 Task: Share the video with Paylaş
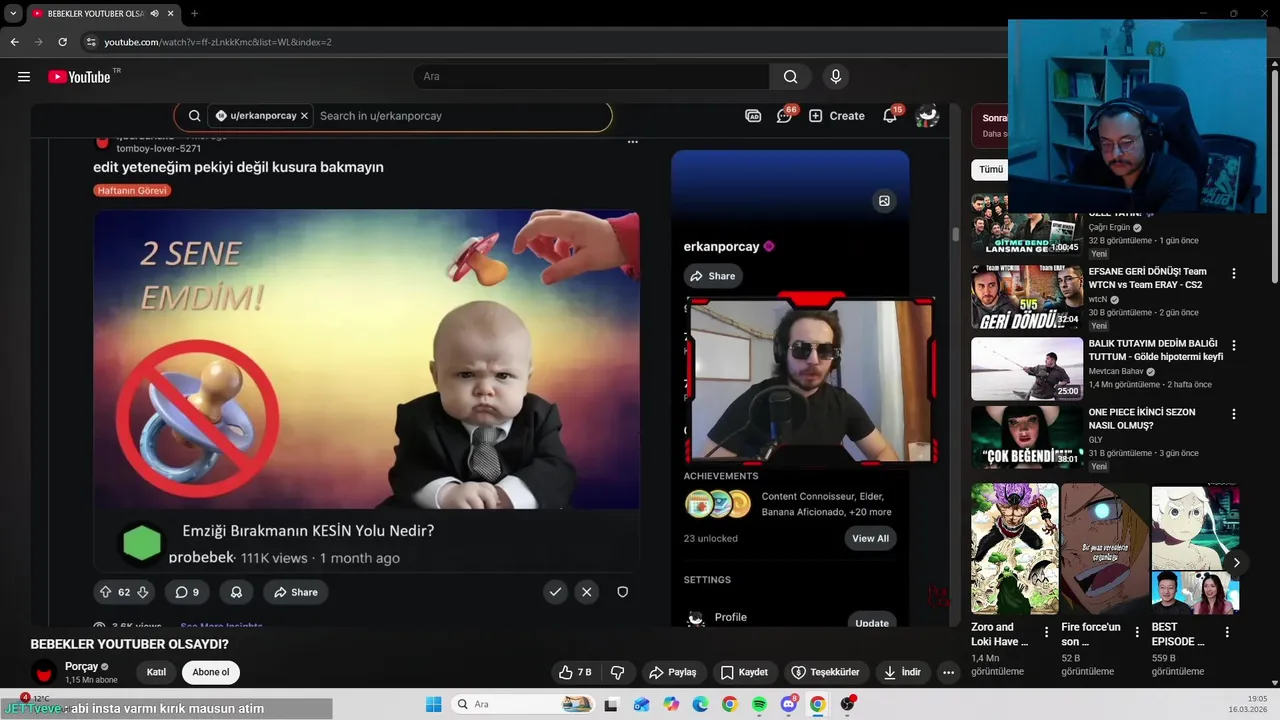click(672, 672)
